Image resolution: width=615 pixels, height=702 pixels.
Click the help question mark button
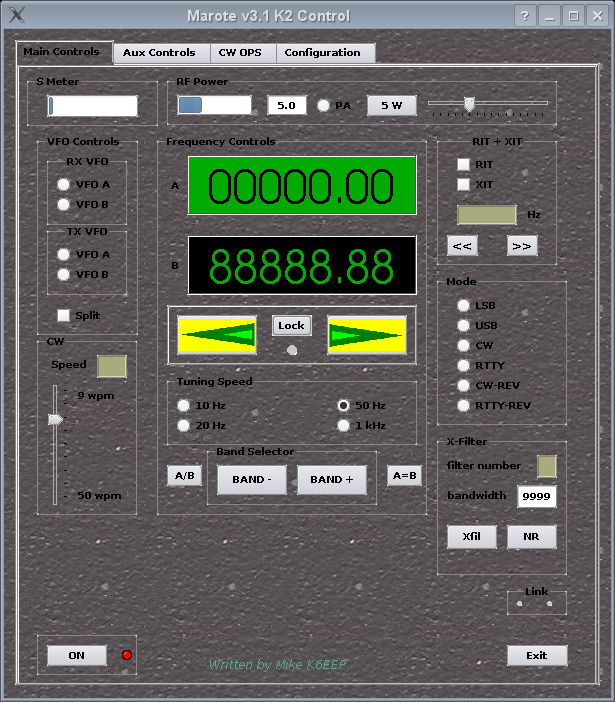coord(525,16)
